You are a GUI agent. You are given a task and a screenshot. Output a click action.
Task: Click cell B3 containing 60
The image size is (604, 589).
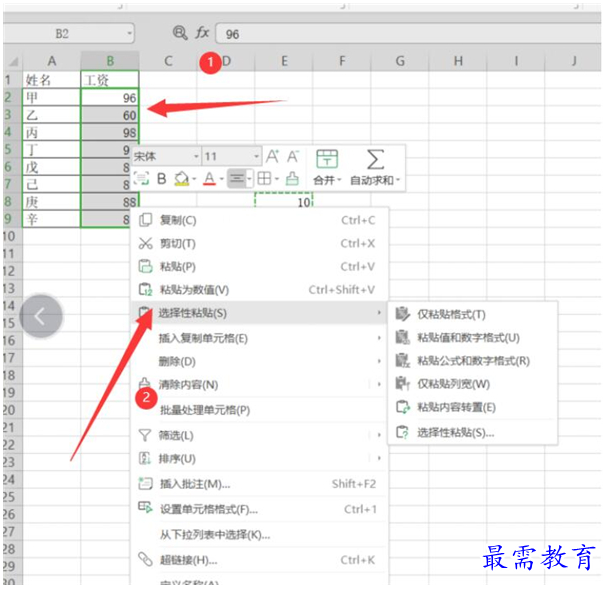coord(110,115)
